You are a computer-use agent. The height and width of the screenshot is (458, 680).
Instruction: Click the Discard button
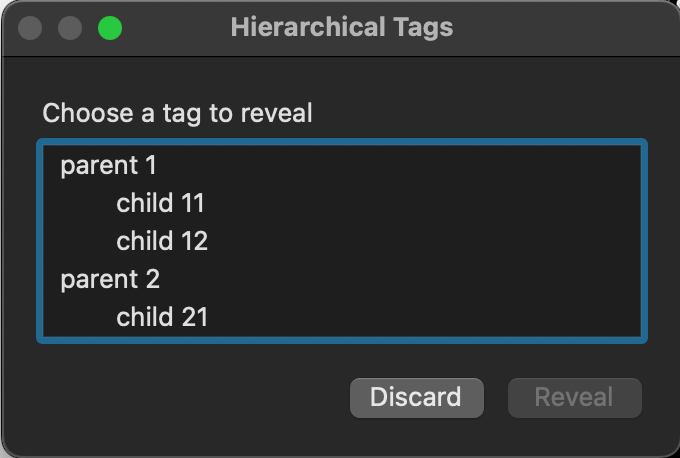(416, 397)
